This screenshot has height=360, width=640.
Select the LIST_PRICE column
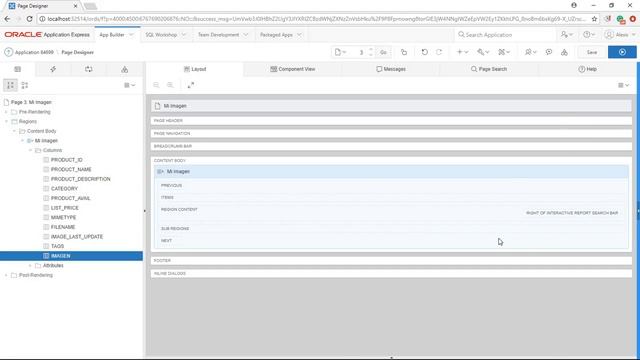[x=64, y=208]
